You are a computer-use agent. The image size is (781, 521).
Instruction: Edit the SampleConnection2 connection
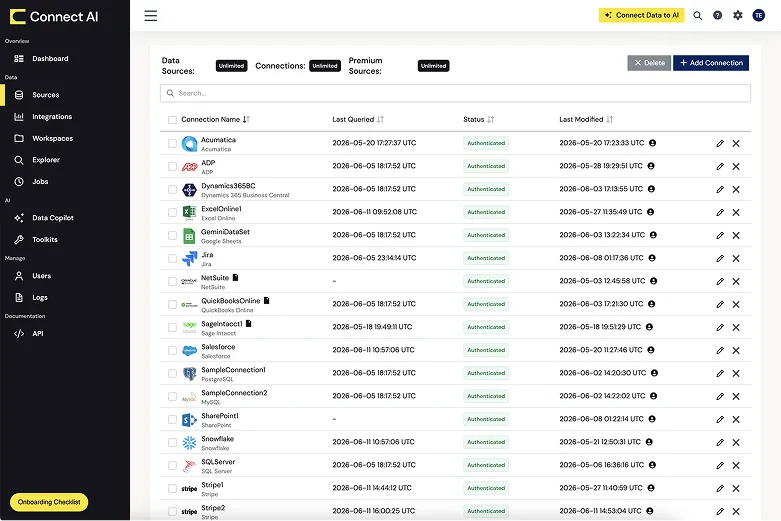[720, 396]
